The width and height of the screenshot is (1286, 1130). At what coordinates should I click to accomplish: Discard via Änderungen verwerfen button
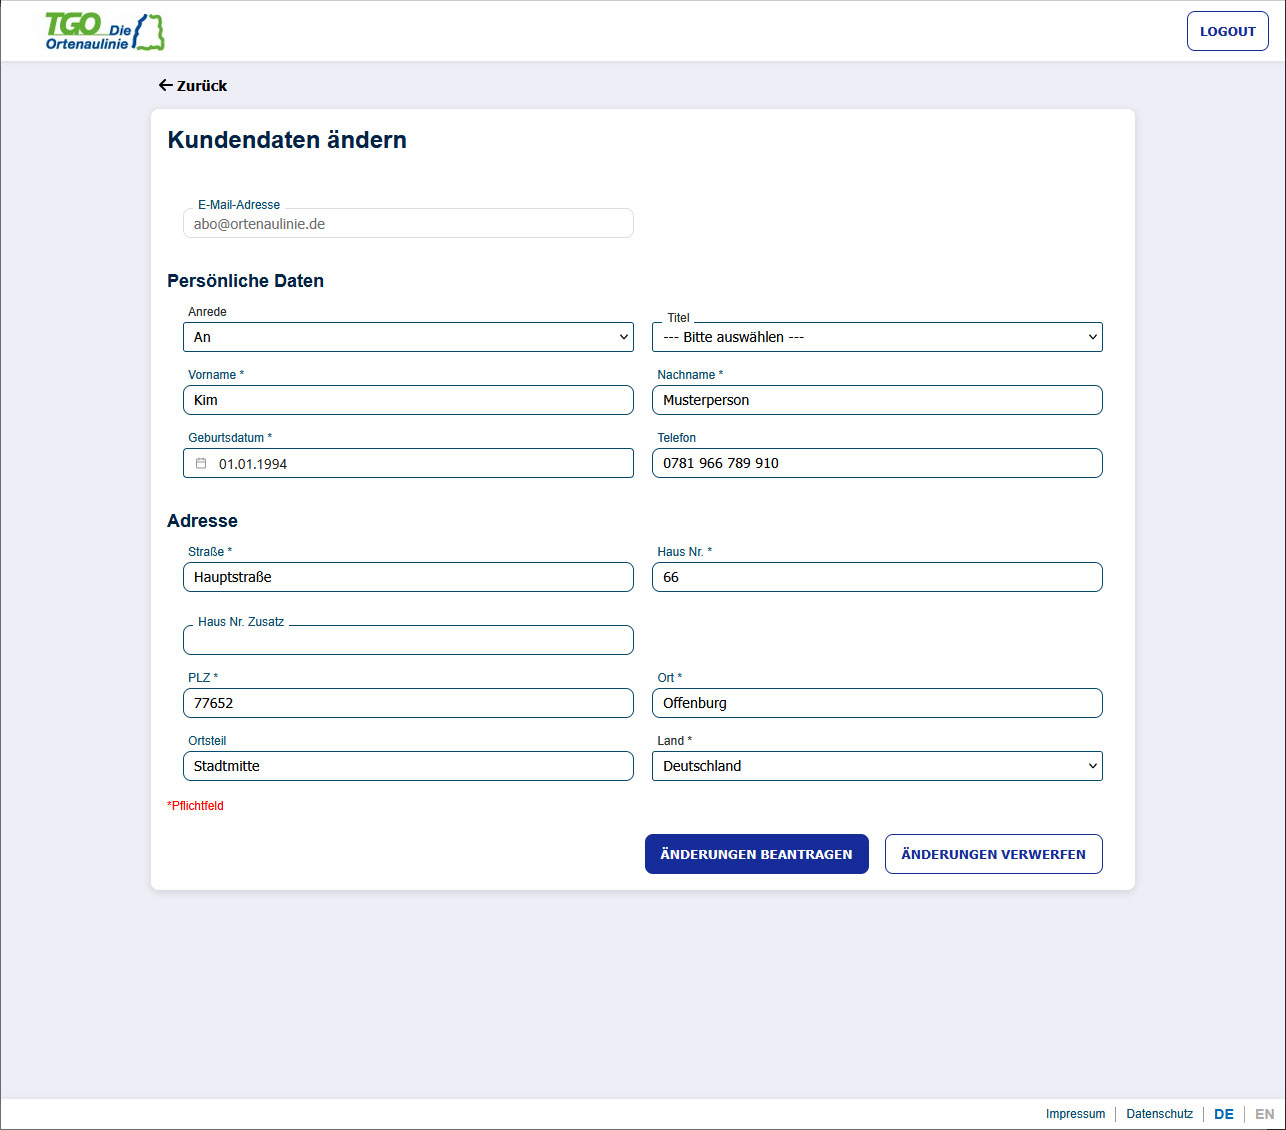click(x=993, y=854)
